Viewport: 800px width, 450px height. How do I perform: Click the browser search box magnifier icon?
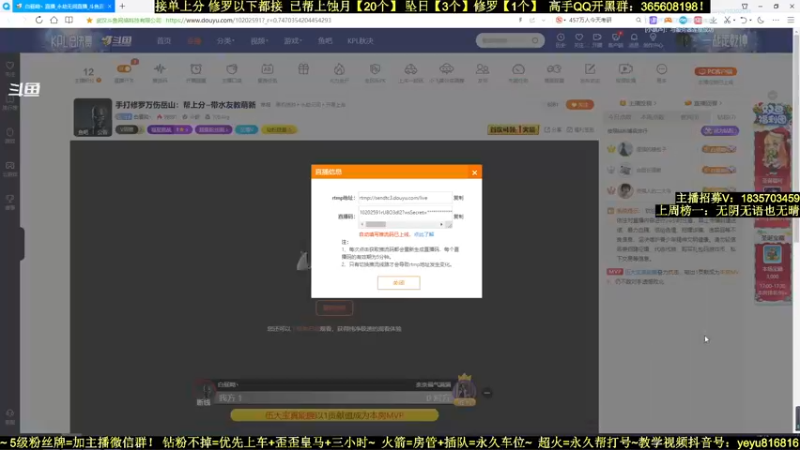pos(638,20)
